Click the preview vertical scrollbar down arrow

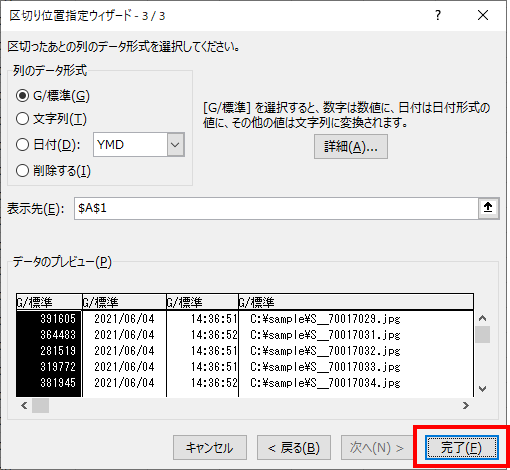click(482, 389)
